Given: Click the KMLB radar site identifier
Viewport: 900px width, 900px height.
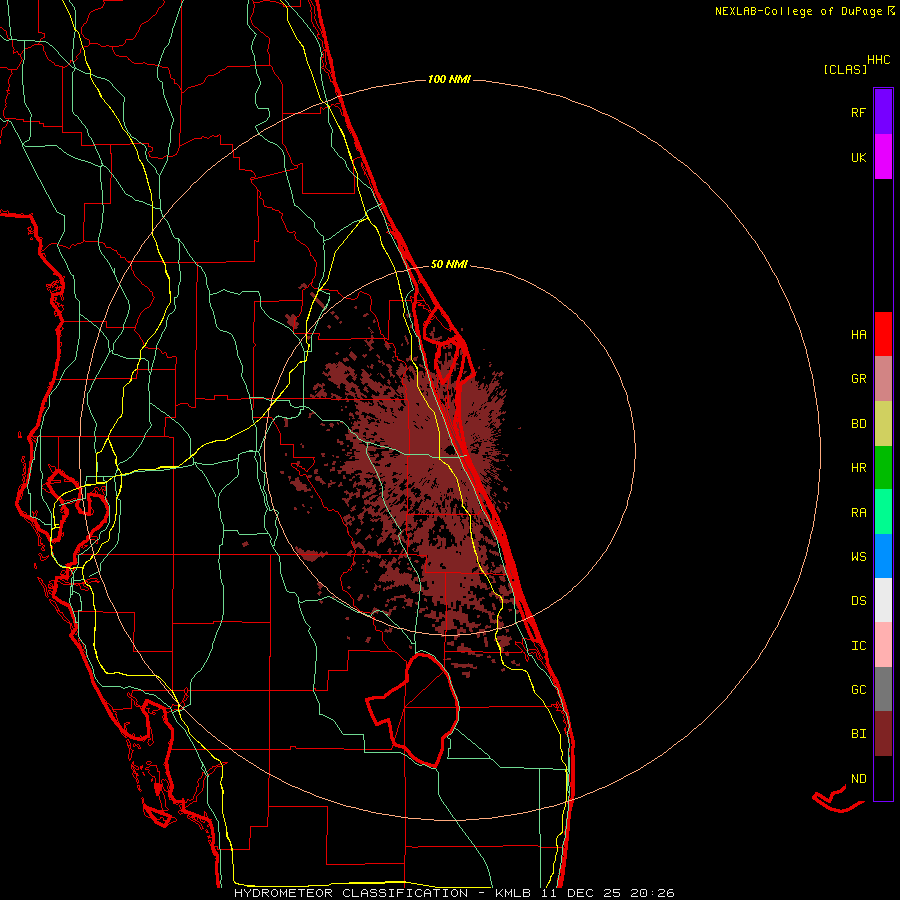Looking at the screenshot, I should tap(513, 893).
